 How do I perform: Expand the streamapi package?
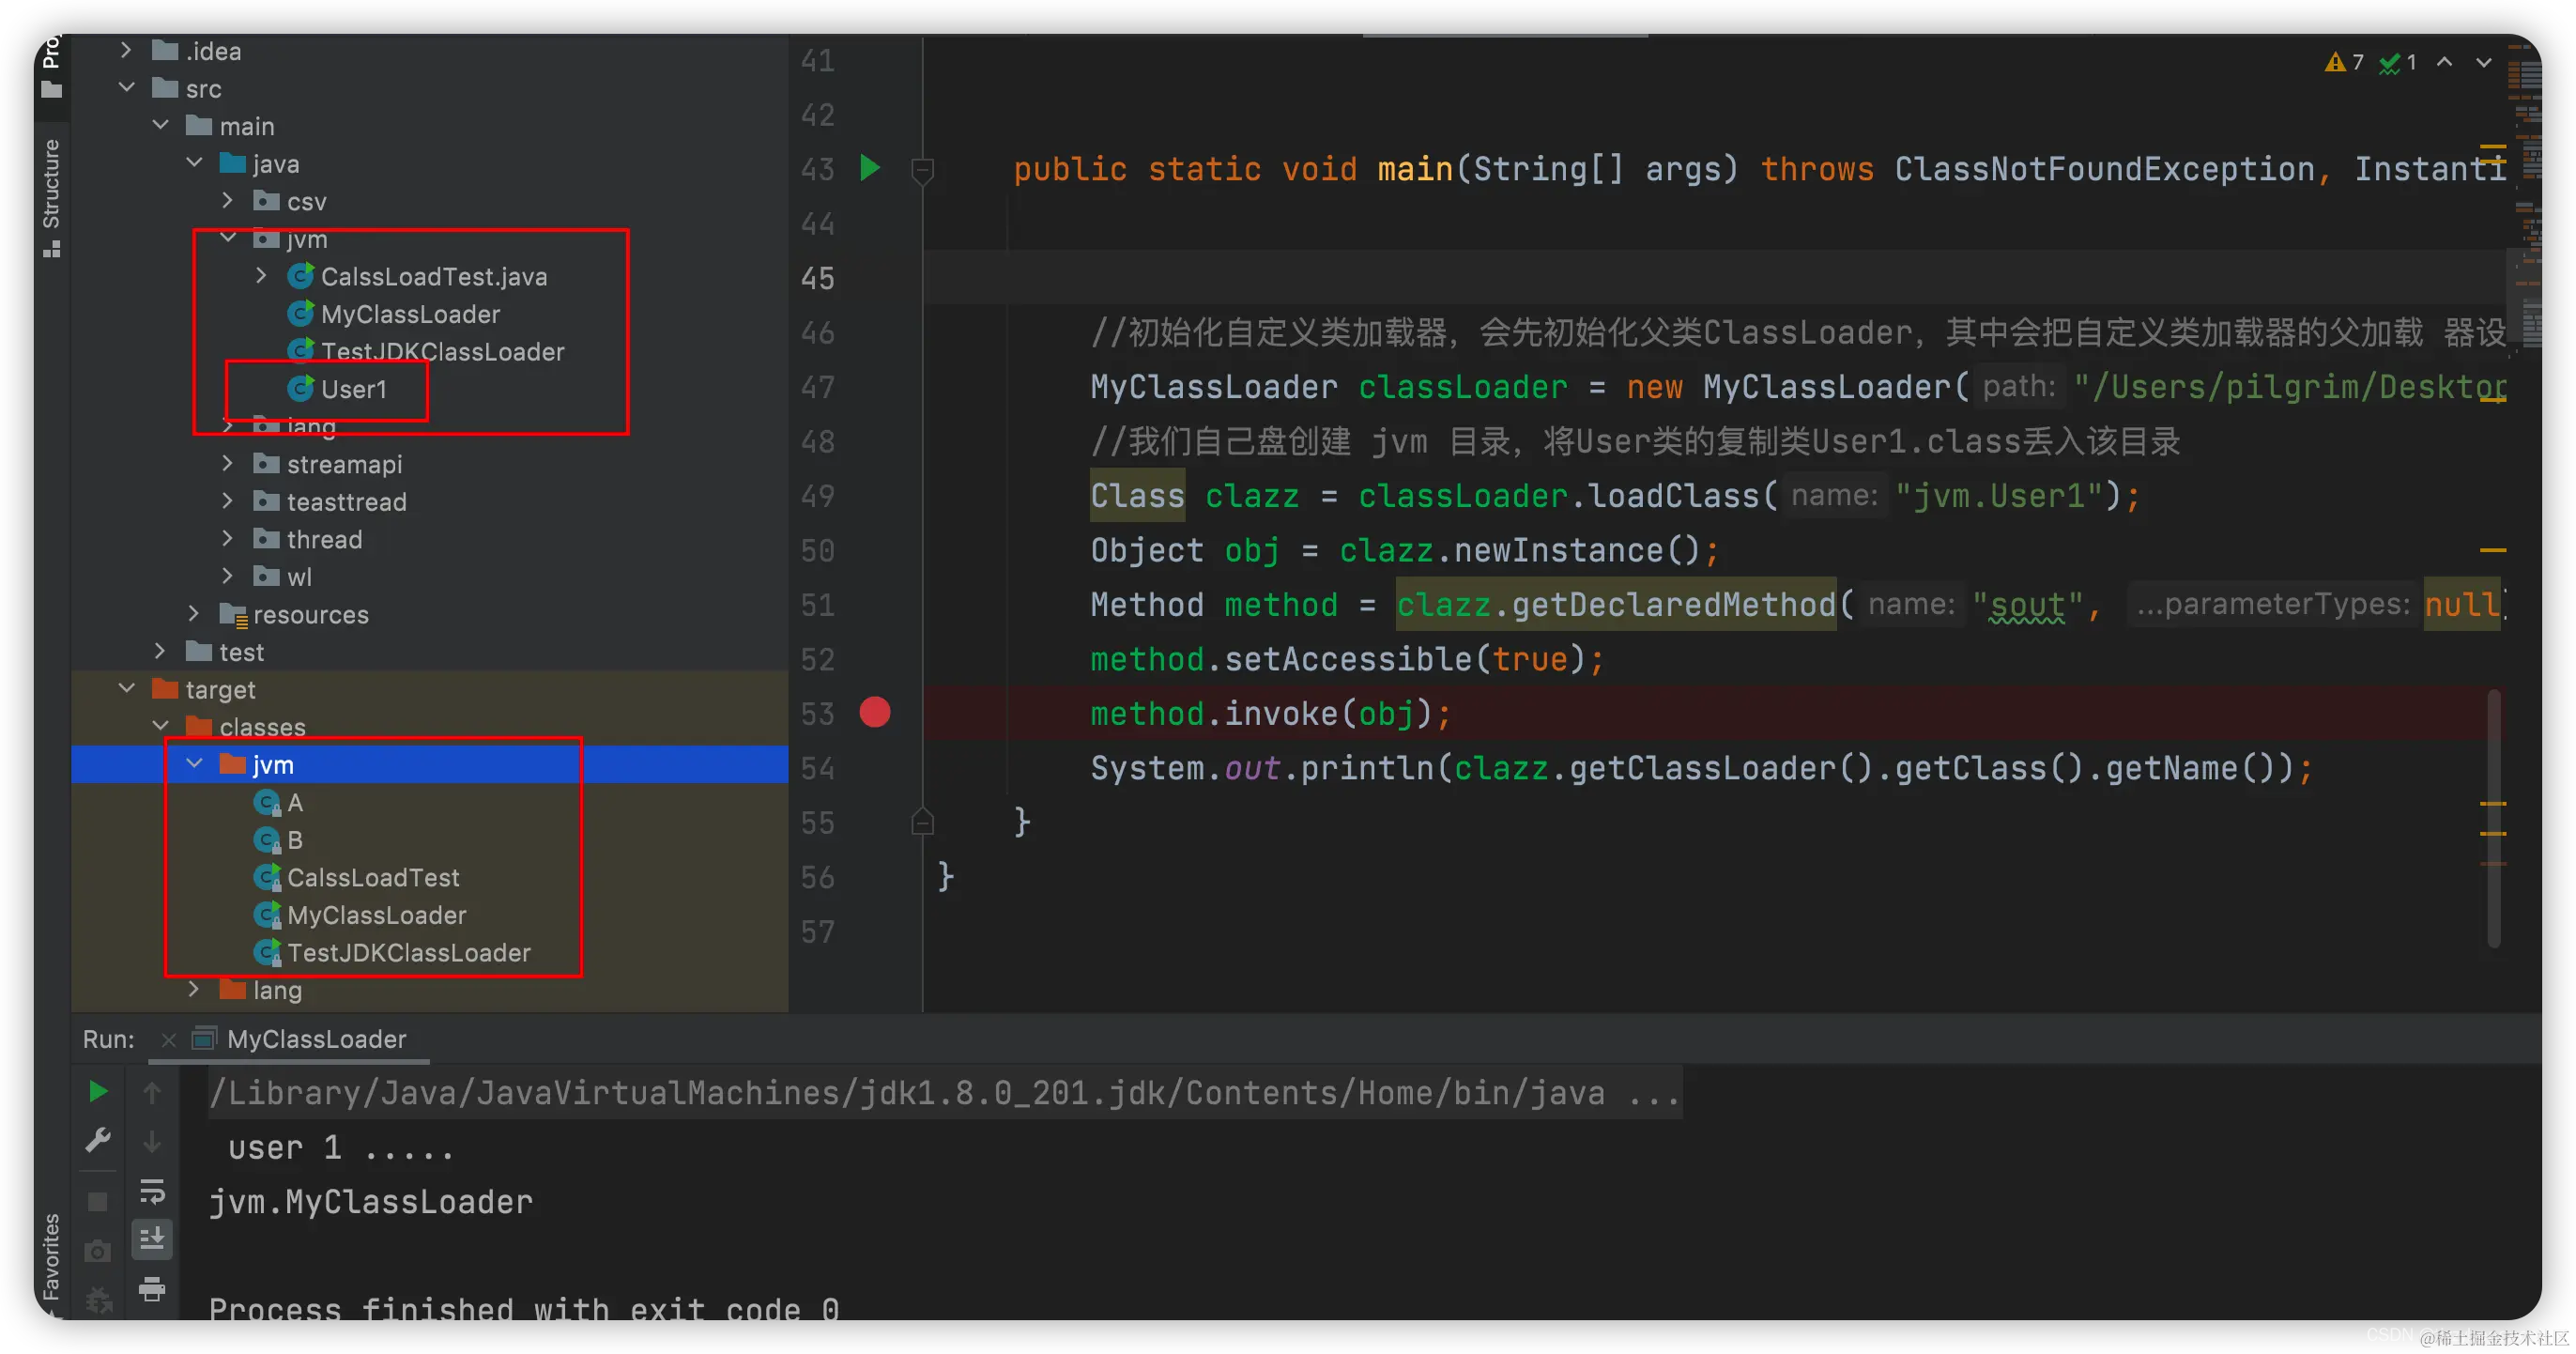228,464
